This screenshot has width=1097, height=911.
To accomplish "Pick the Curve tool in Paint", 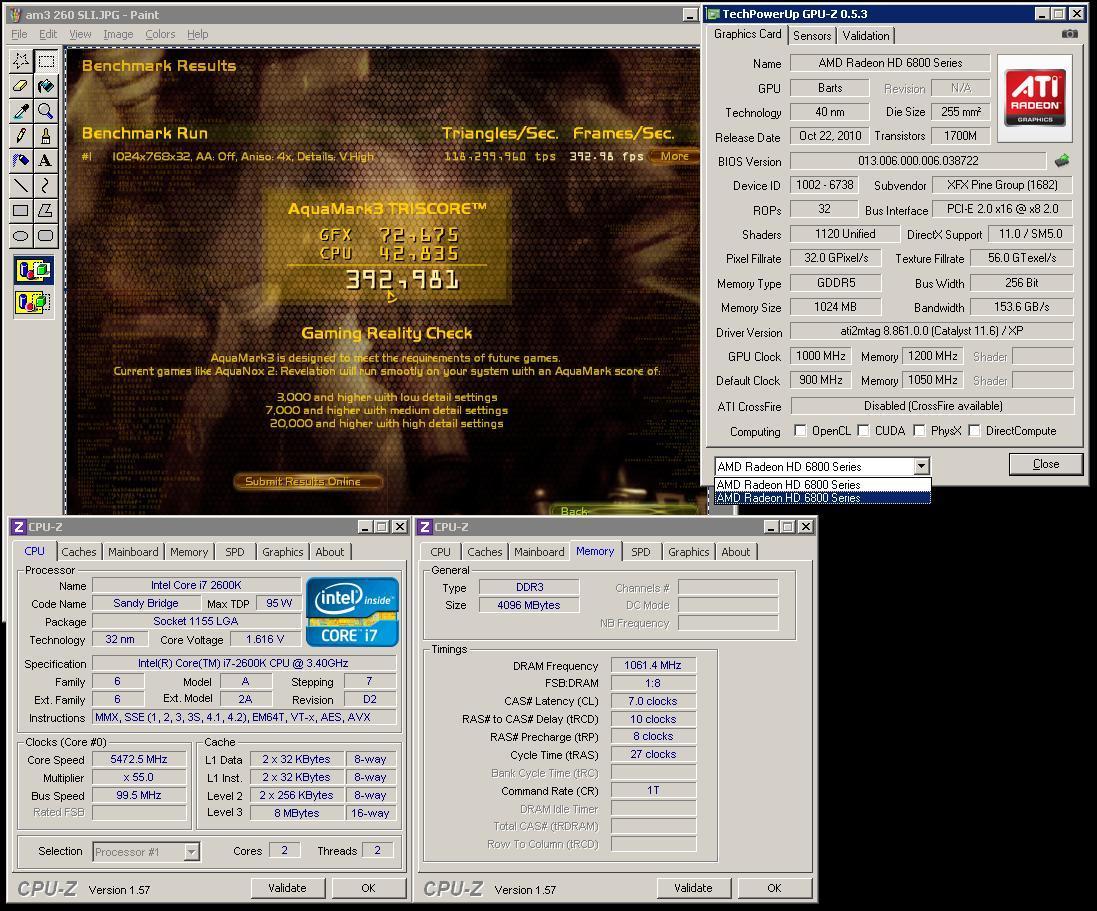I will (46, 185).
